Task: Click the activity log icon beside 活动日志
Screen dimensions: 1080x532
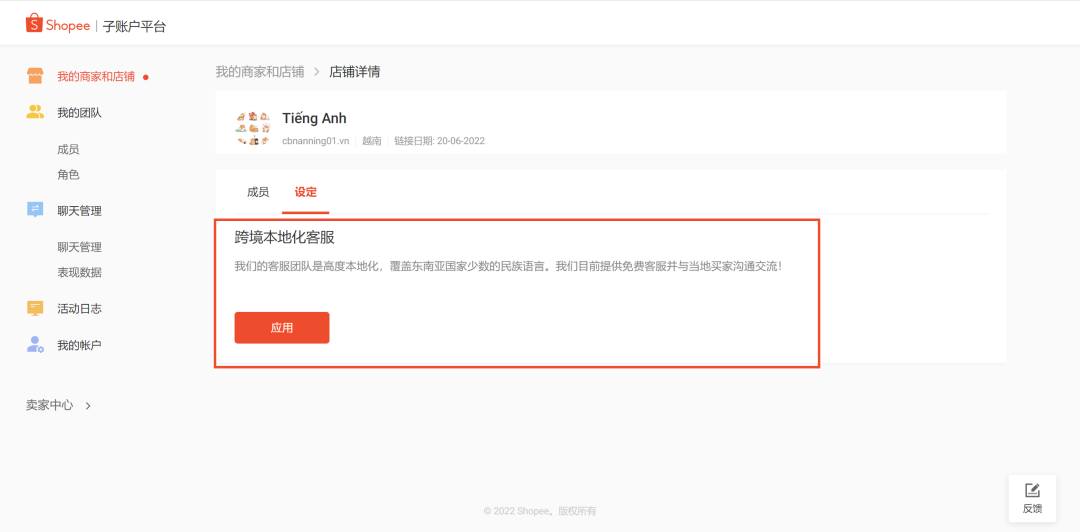Action: pos(35,308)
